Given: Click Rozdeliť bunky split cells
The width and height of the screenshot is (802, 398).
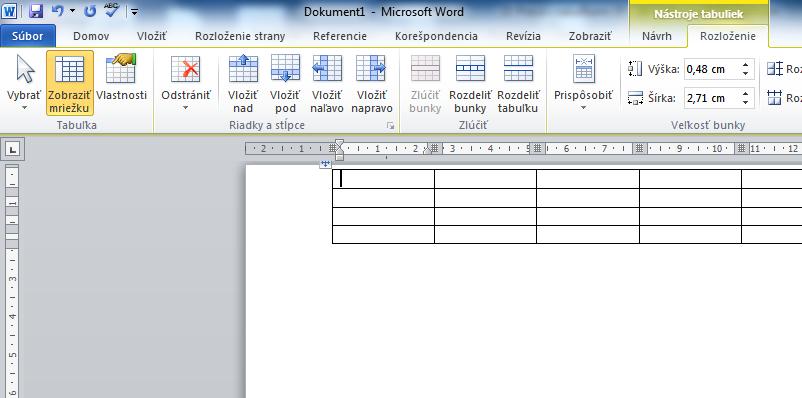Looking at the screenshot, I should click(x=470, y=83).
